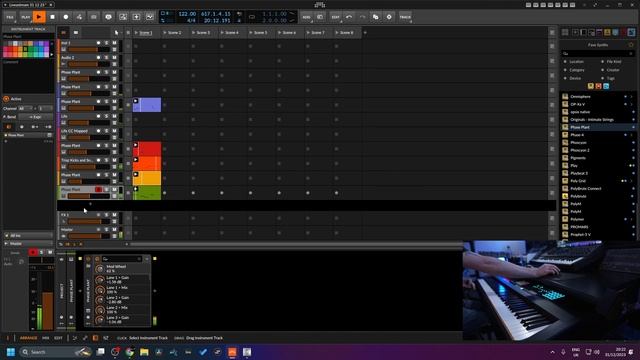
Task: Open the FILE menu
Action: (x=10, y=17)
